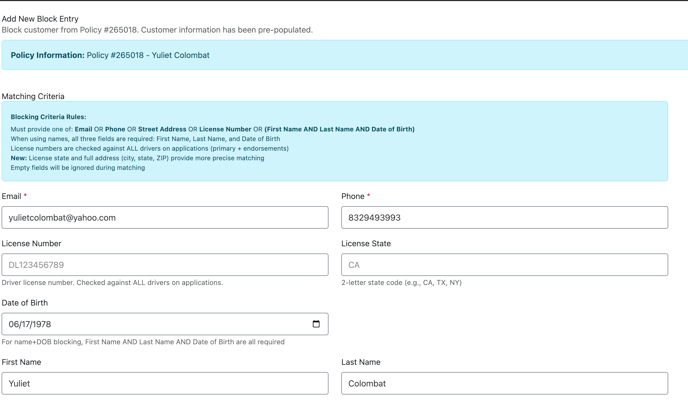The image size is (688, 406).
Task: Click the Matching Criteria section heading
Action: [33, 97]
